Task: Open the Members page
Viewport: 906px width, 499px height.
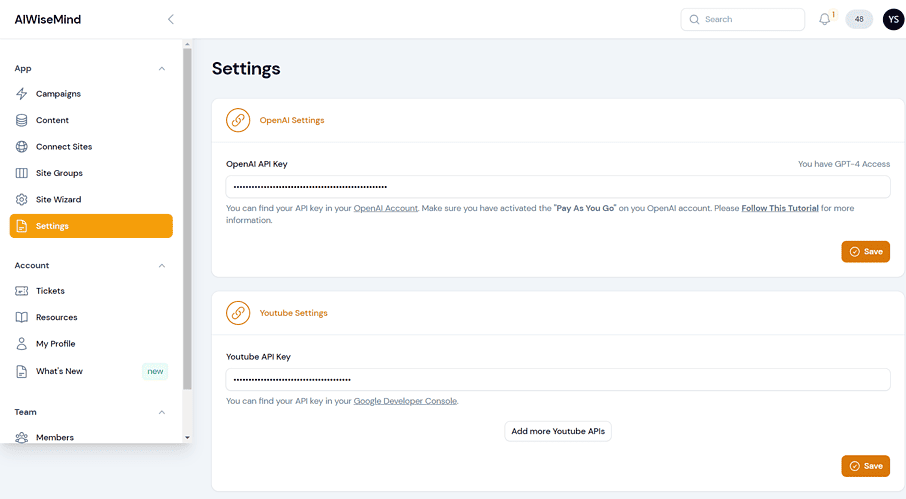Action: coord(91,437)
